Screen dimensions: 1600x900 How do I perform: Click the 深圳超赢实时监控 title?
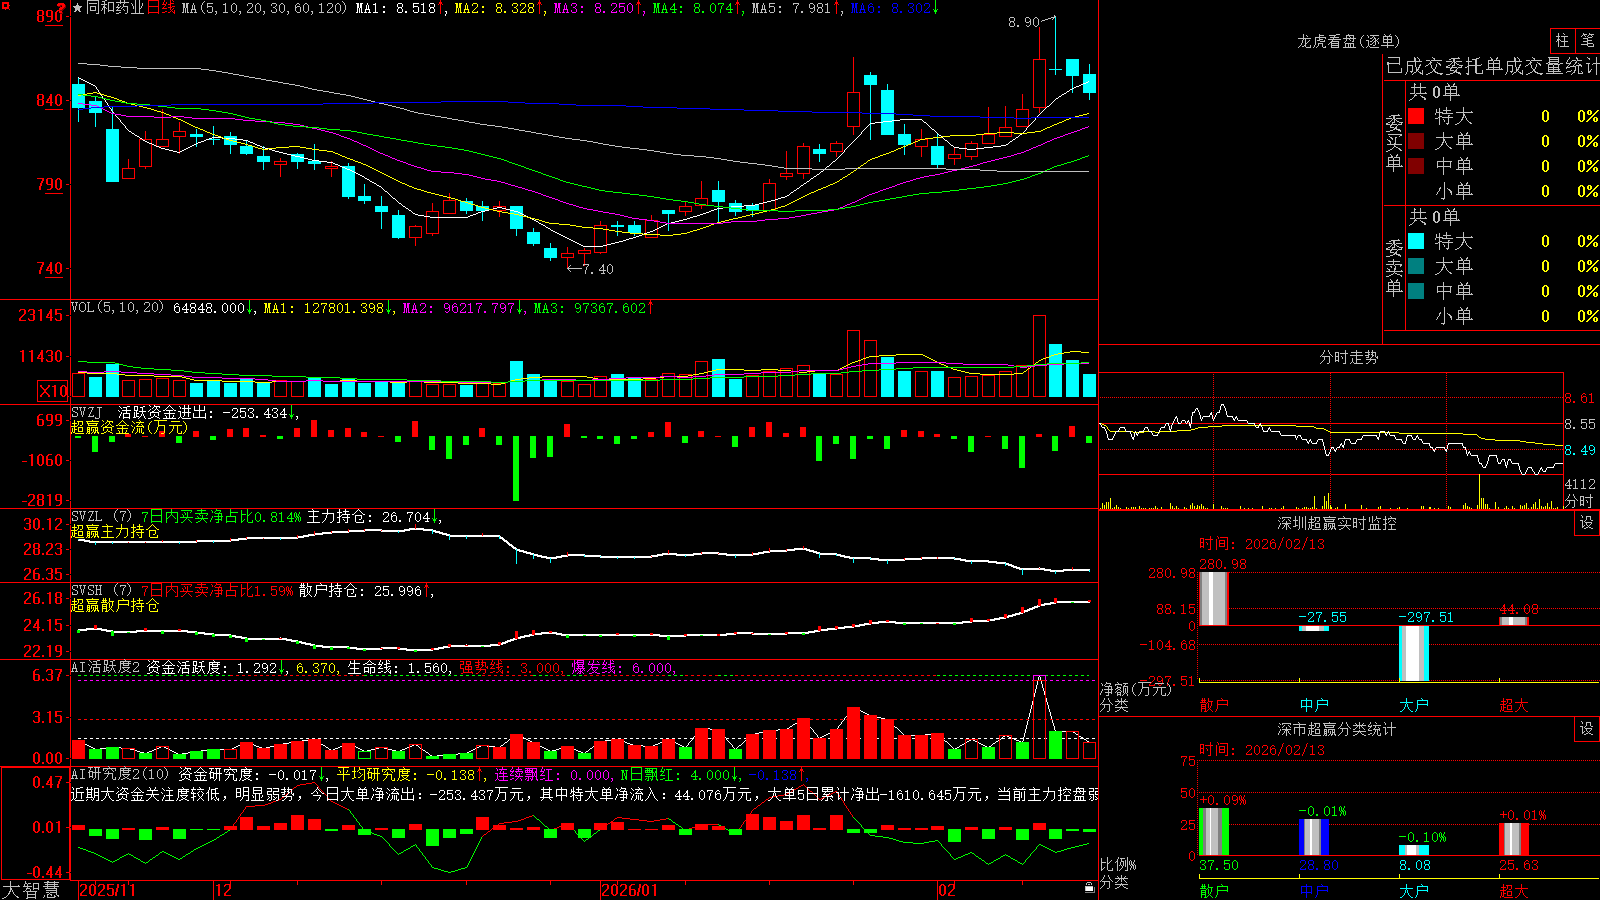[x=1336, y=523]
